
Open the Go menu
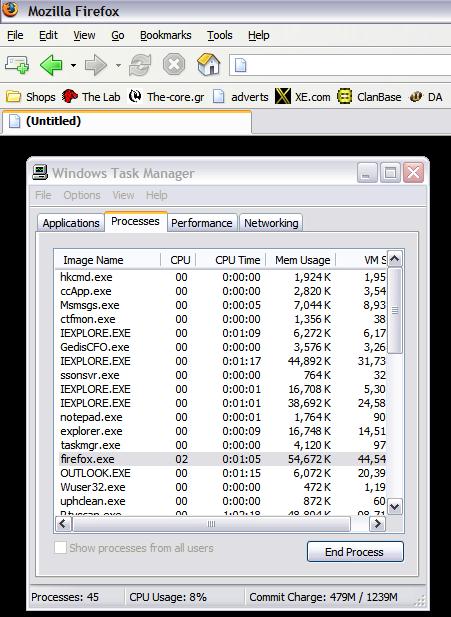pos(118,35)
